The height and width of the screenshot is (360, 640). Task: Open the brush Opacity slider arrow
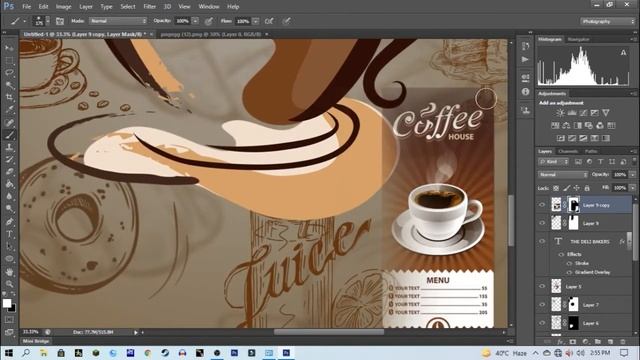[x=195, y=21]
